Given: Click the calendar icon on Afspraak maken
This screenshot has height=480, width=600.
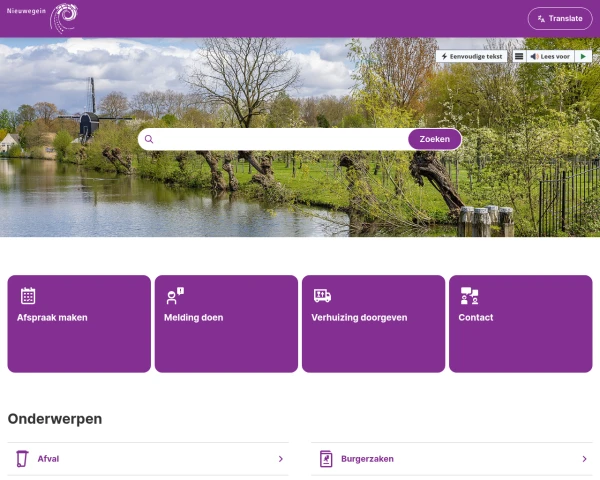Looking at the screenshot, I should coord(28,296).
